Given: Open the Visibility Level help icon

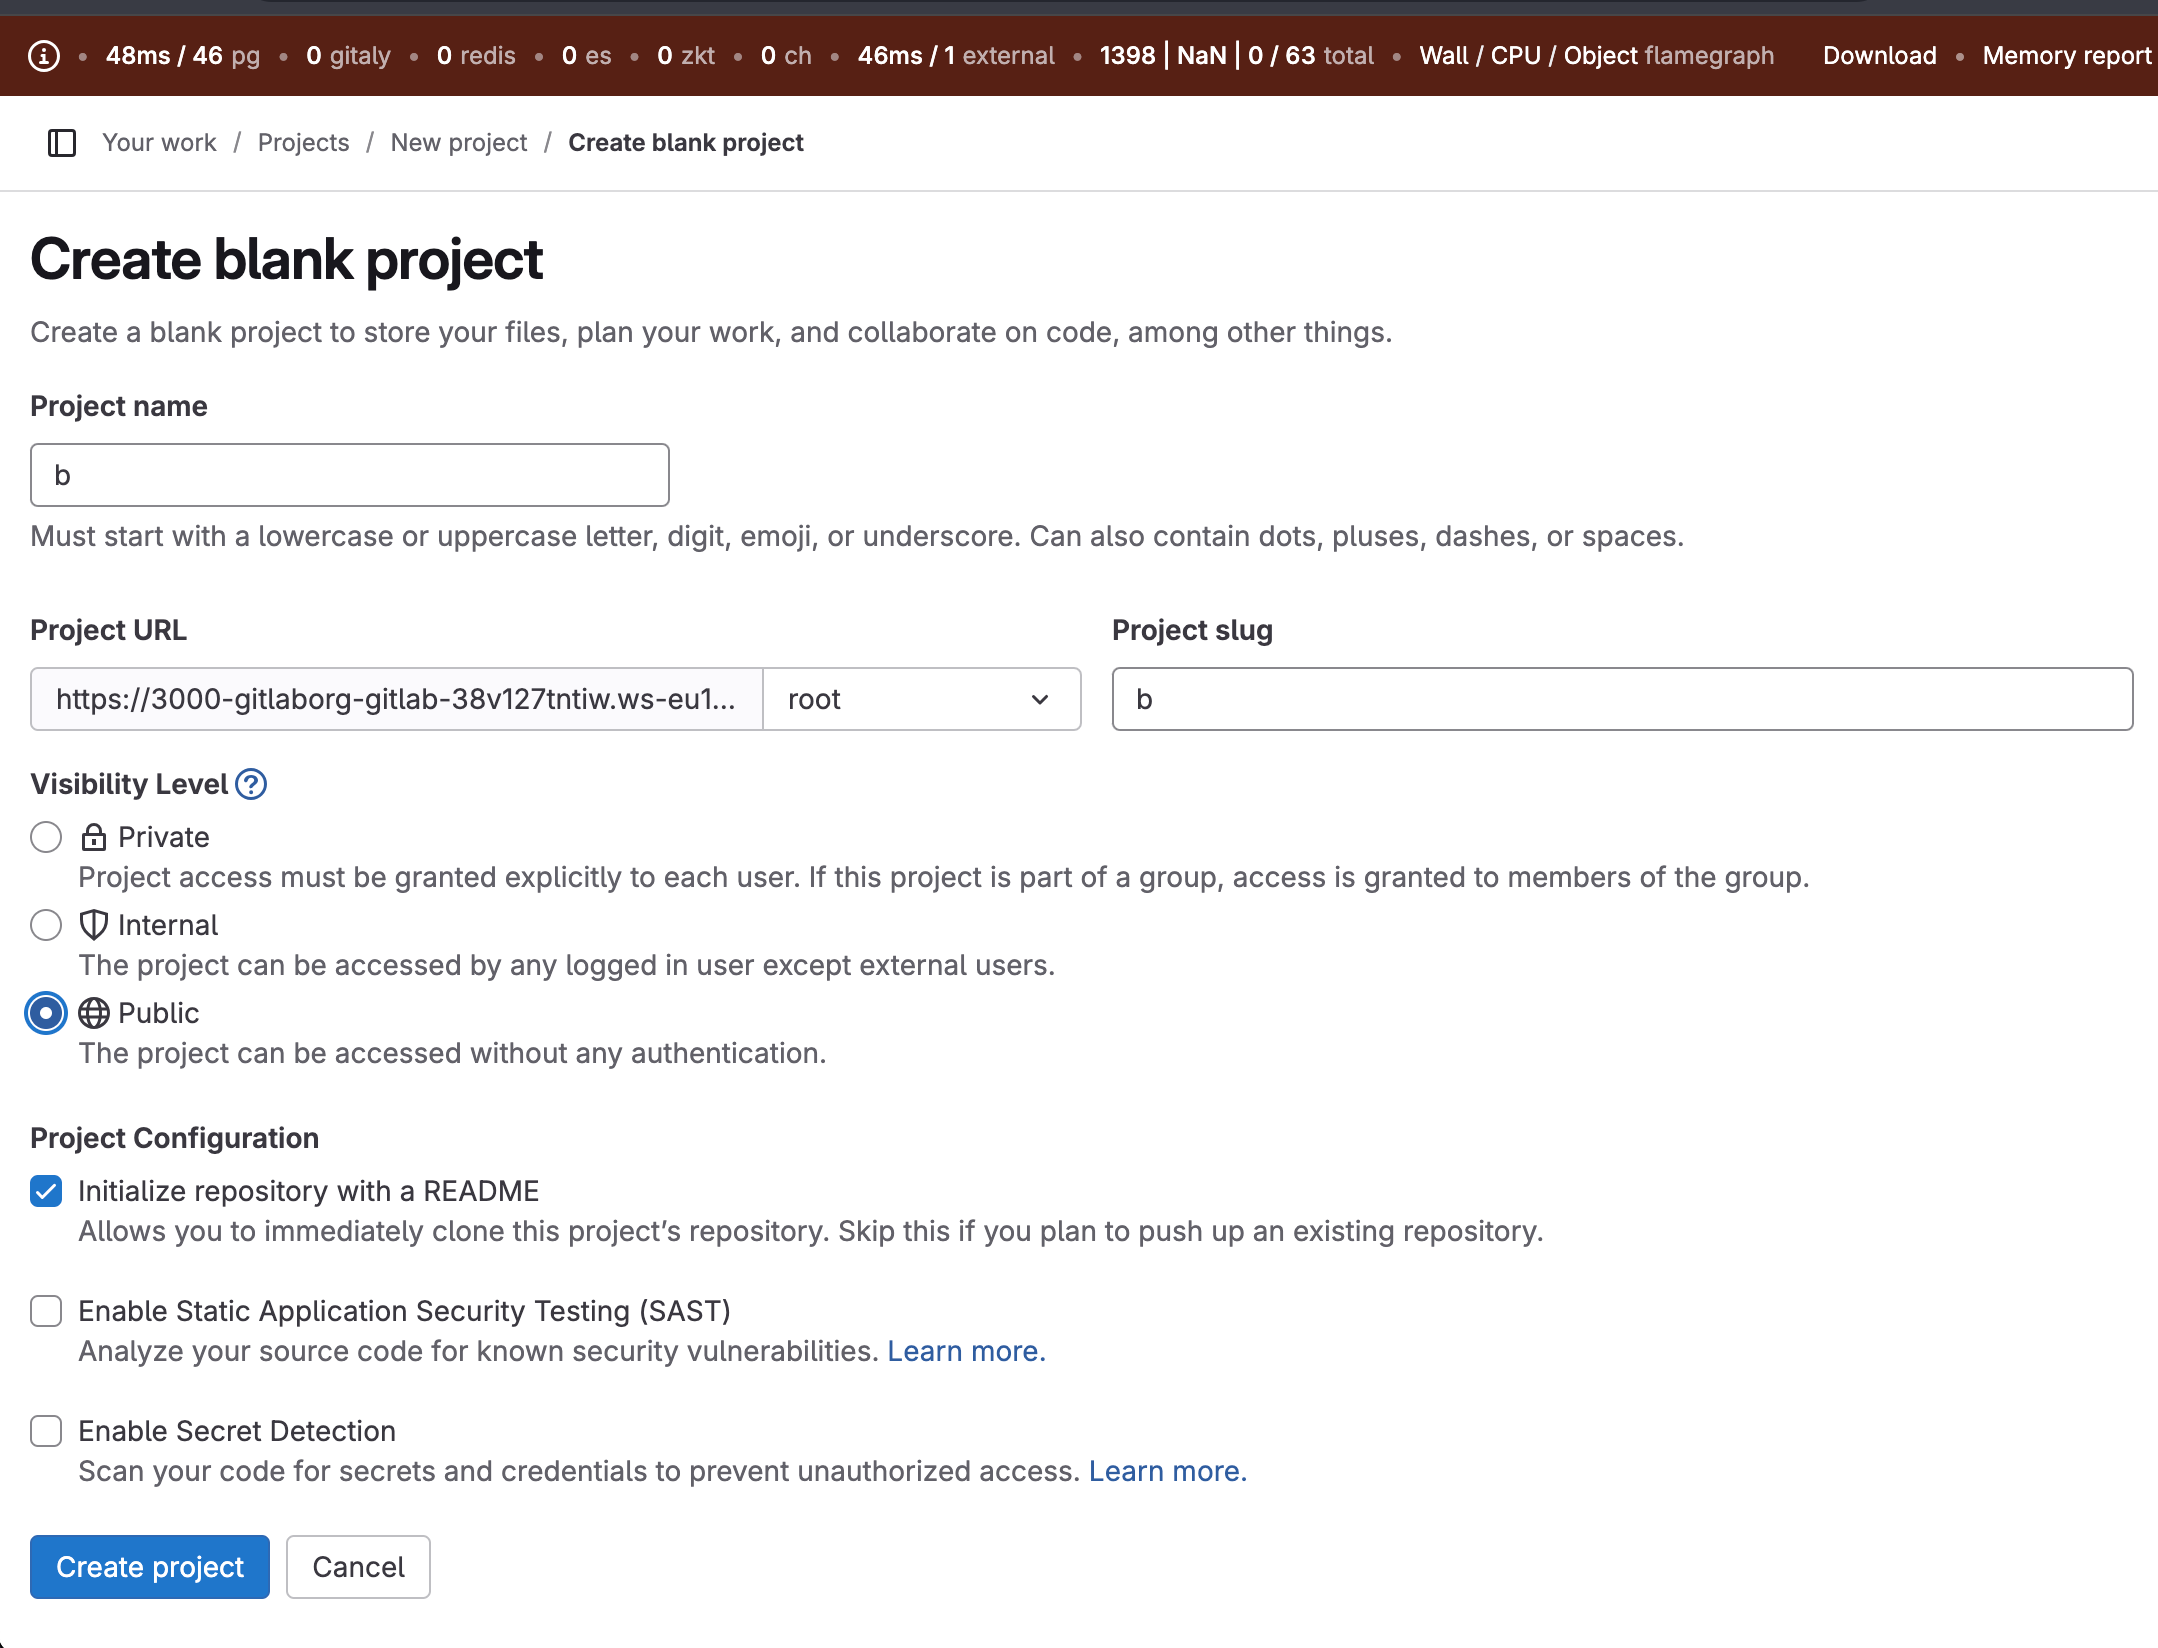Looking at the screenshot, I should point(251,784).
